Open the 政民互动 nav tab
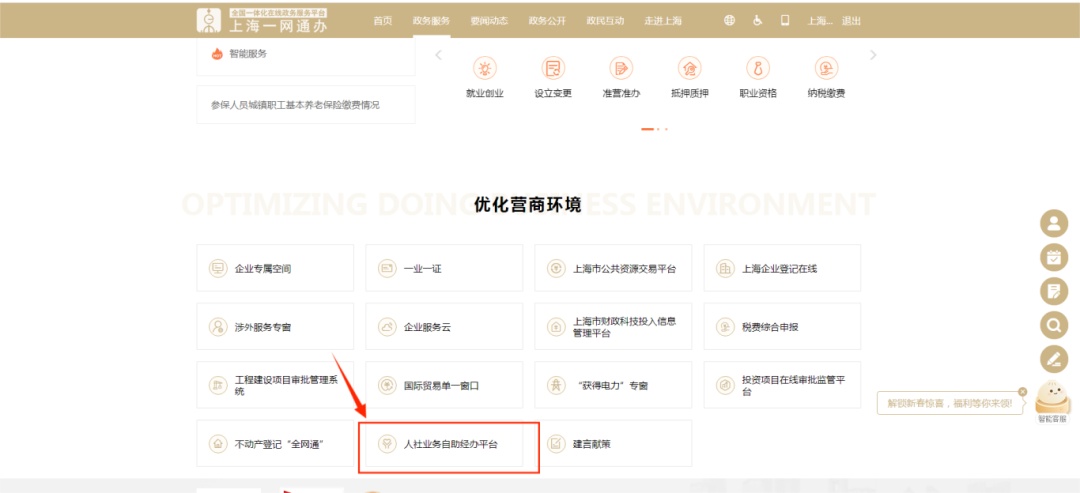1080x493 pixels. tap(605, 21)
